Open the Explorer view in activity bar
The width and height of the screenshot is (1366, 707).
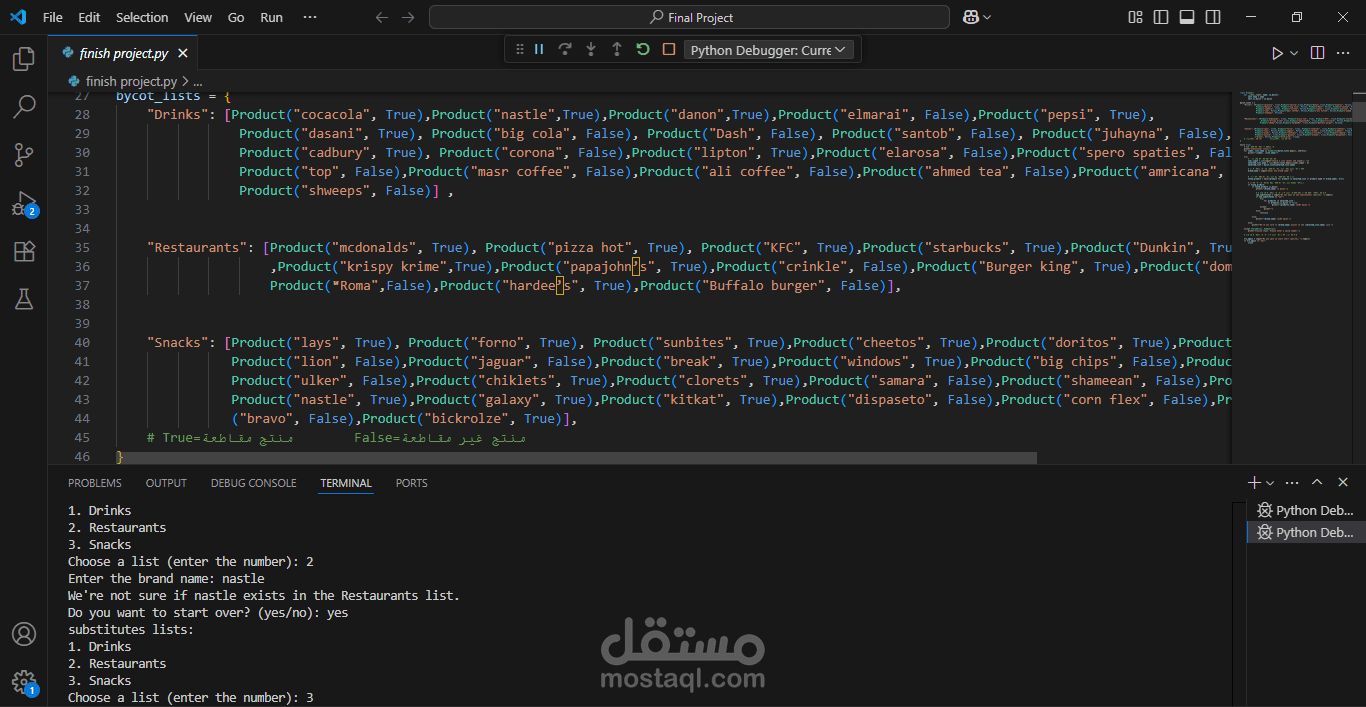pyautogui.click(x=23, y=59)
